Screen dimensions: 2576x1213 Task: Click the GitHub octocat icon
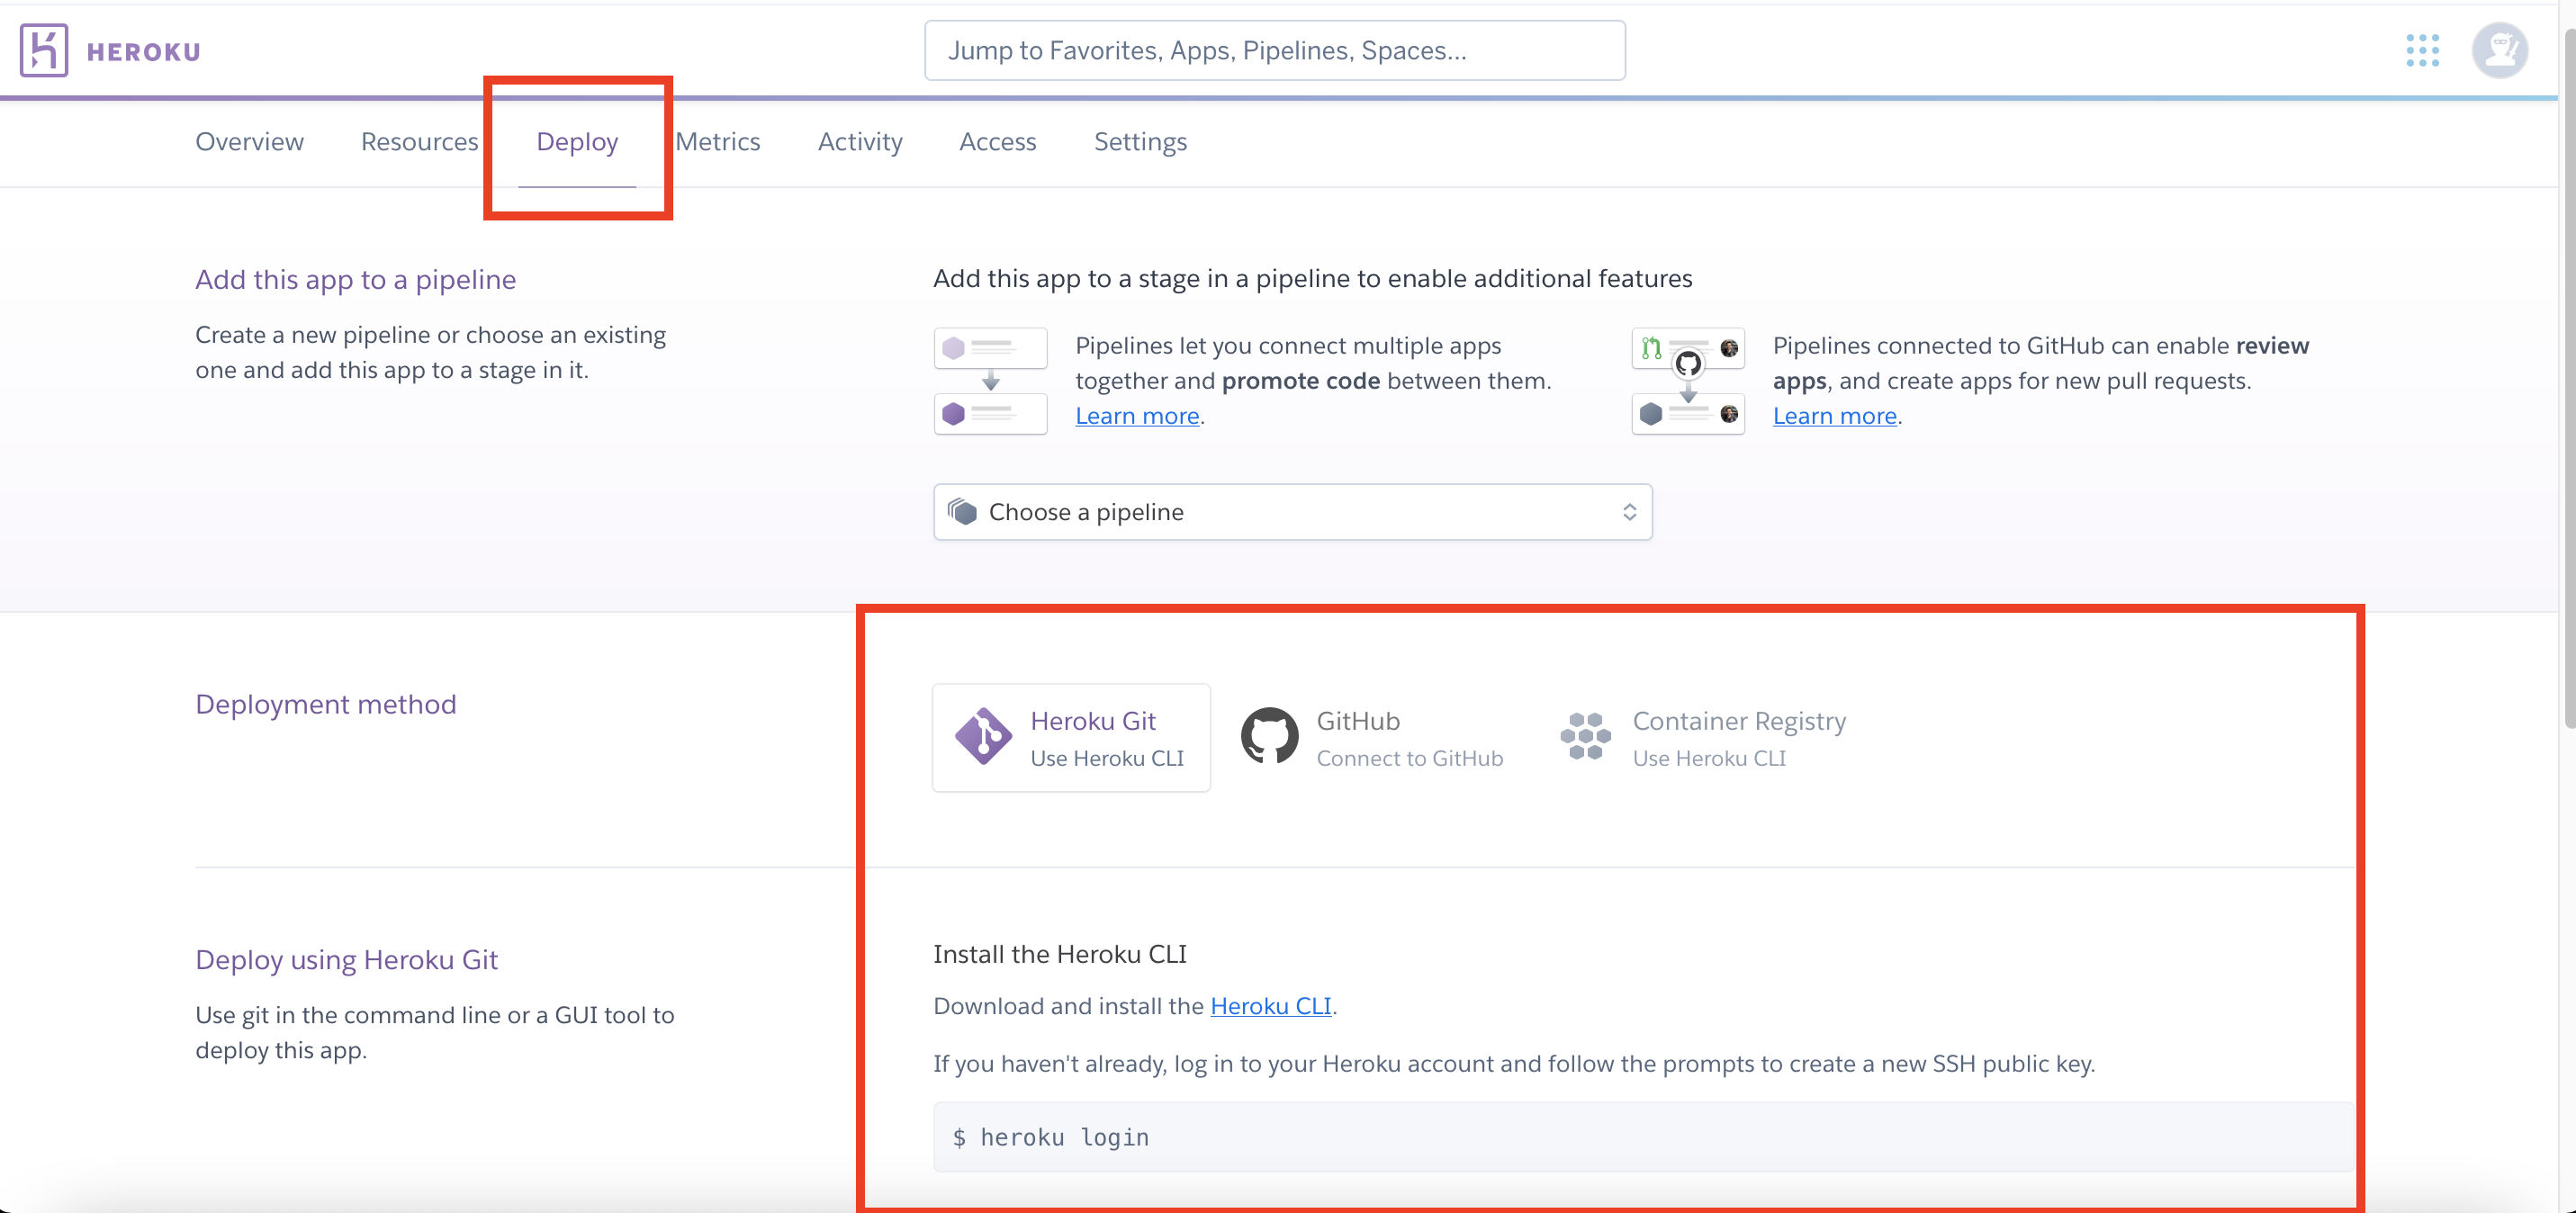point(1269,736)
